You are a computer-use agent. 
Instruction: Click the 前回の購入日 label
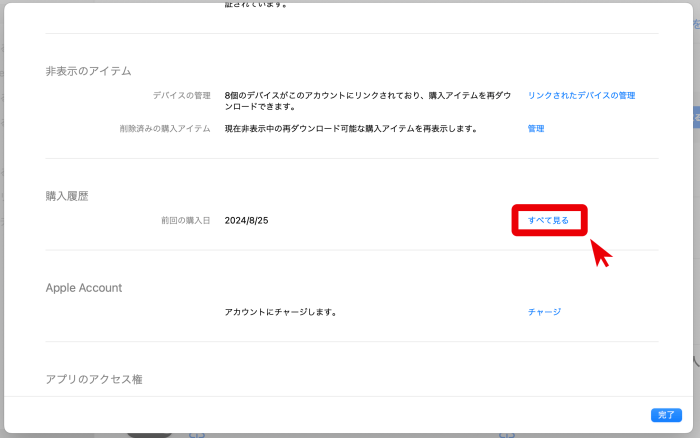tap(185, 220)
